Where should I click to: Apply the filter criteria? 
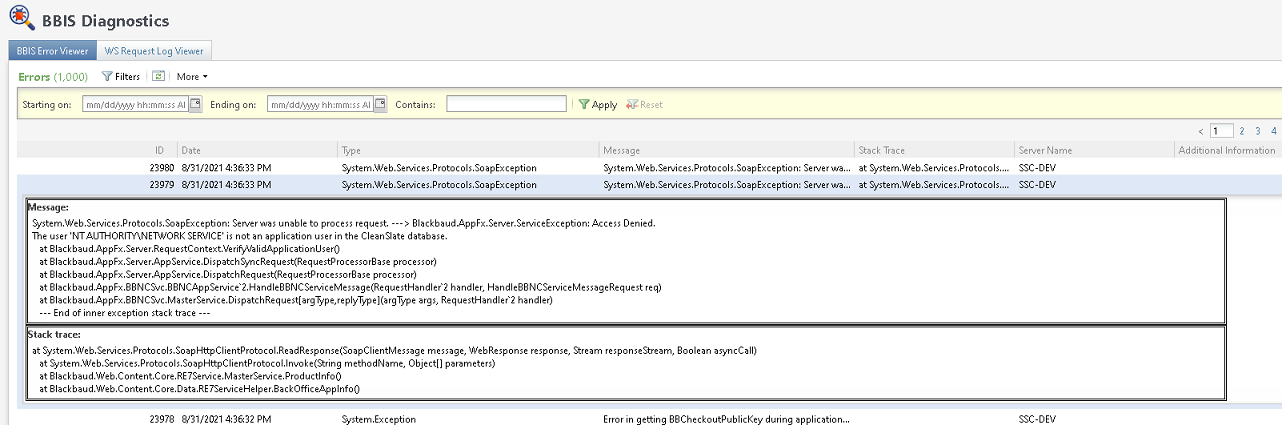point(598,104)
